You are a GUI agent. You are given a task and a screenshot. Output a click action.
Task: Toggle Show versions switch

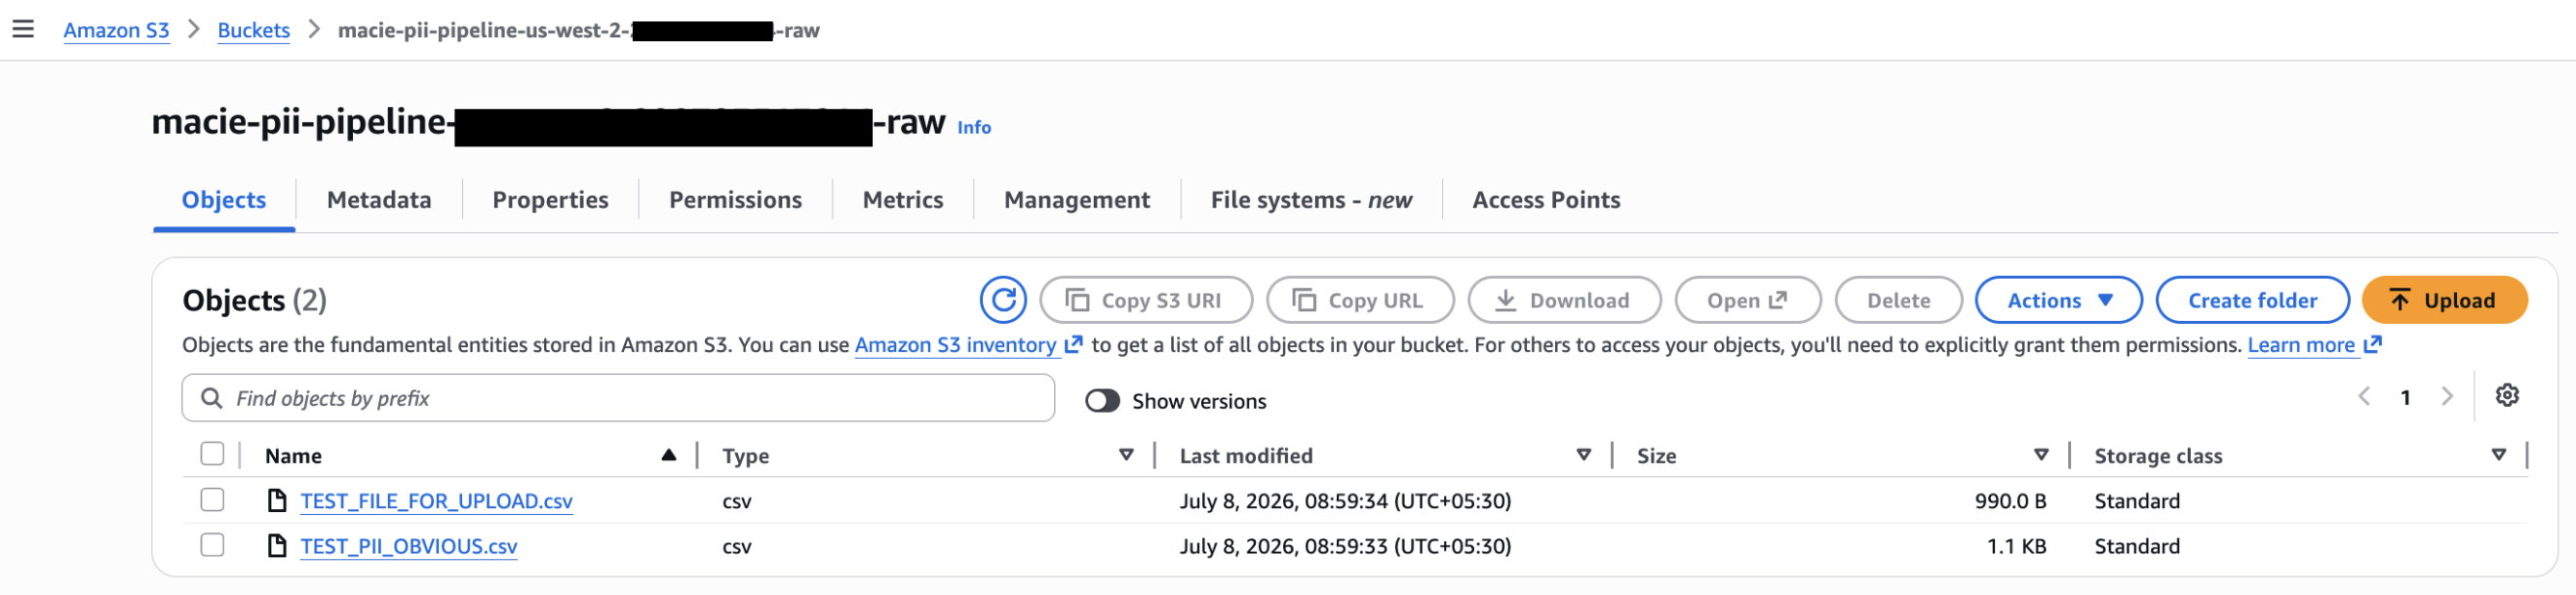coord(1102,401)
